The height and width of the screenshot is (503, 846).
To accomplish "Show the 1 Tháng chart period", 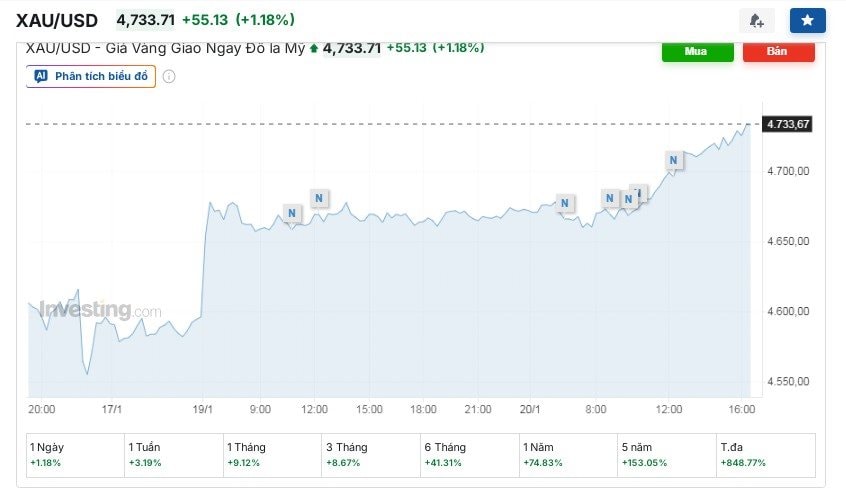I will 271,455.
